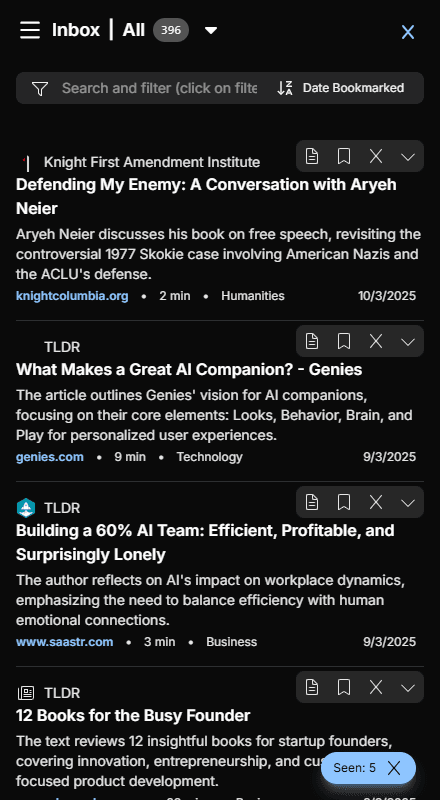Image resolution: width=440 pixels, height=800 pixels.
Task: Open 12 Books for the Busy Founder
Action: pyautogui.click(x=133, y=715)
